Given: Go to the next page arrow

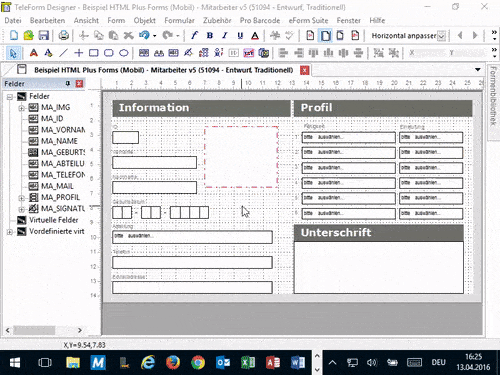Looking at the screenshot, I should [475, 35].
